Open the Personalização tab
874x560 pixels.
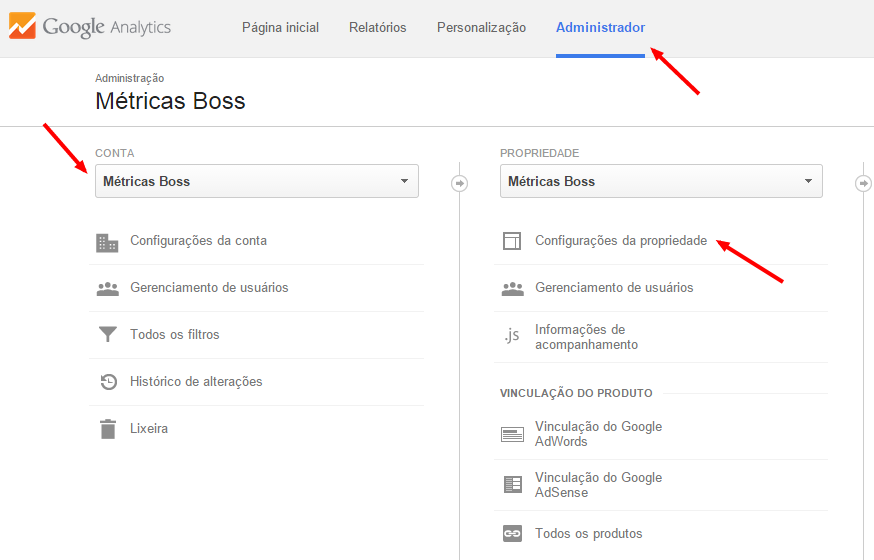pos(481,28)
